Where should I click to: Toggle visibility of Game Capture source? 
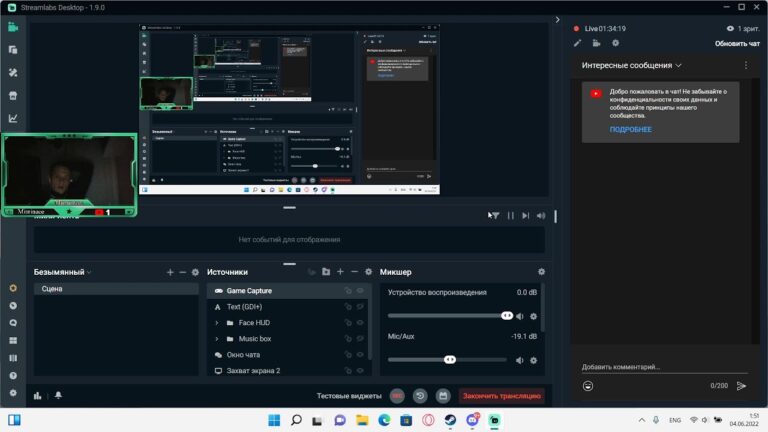[x=360, y=291]
